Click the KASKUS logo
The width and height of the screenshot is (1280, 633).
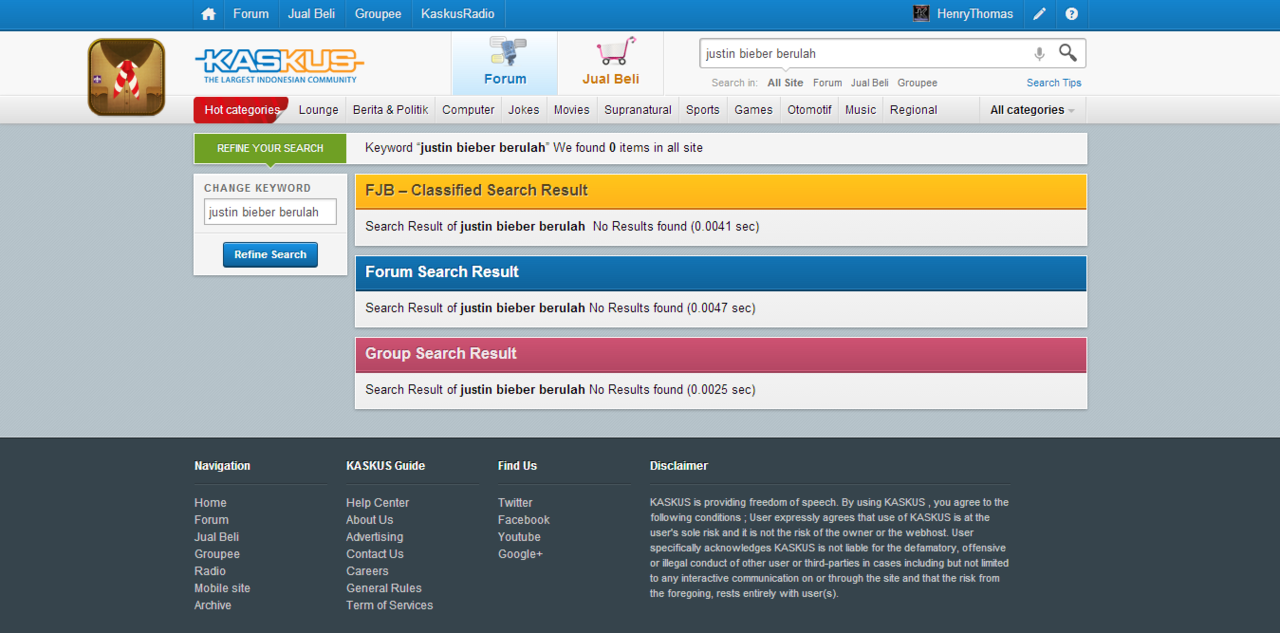point(279,66)
